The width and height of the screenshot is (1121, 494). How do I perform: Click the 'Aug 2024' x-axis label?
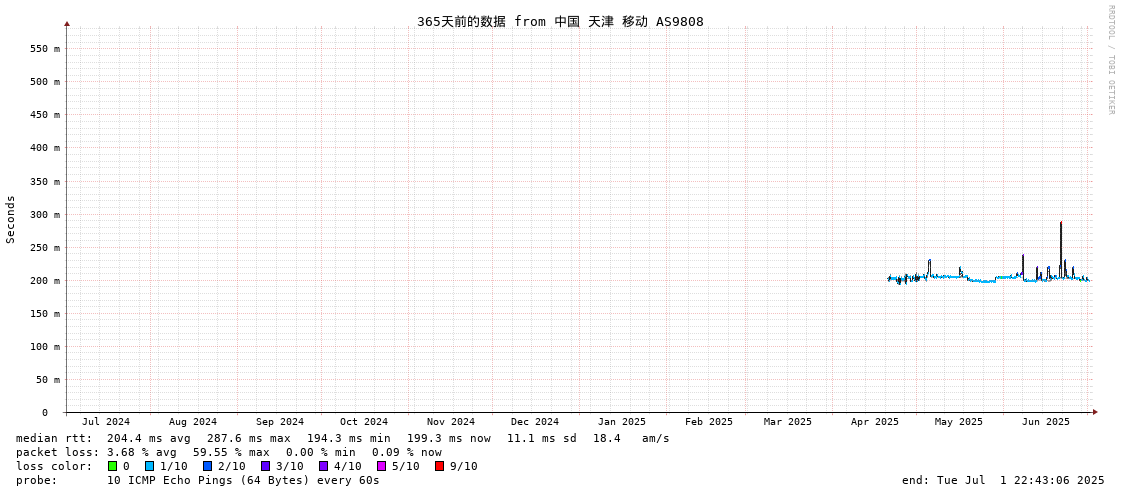coord(193,422)
